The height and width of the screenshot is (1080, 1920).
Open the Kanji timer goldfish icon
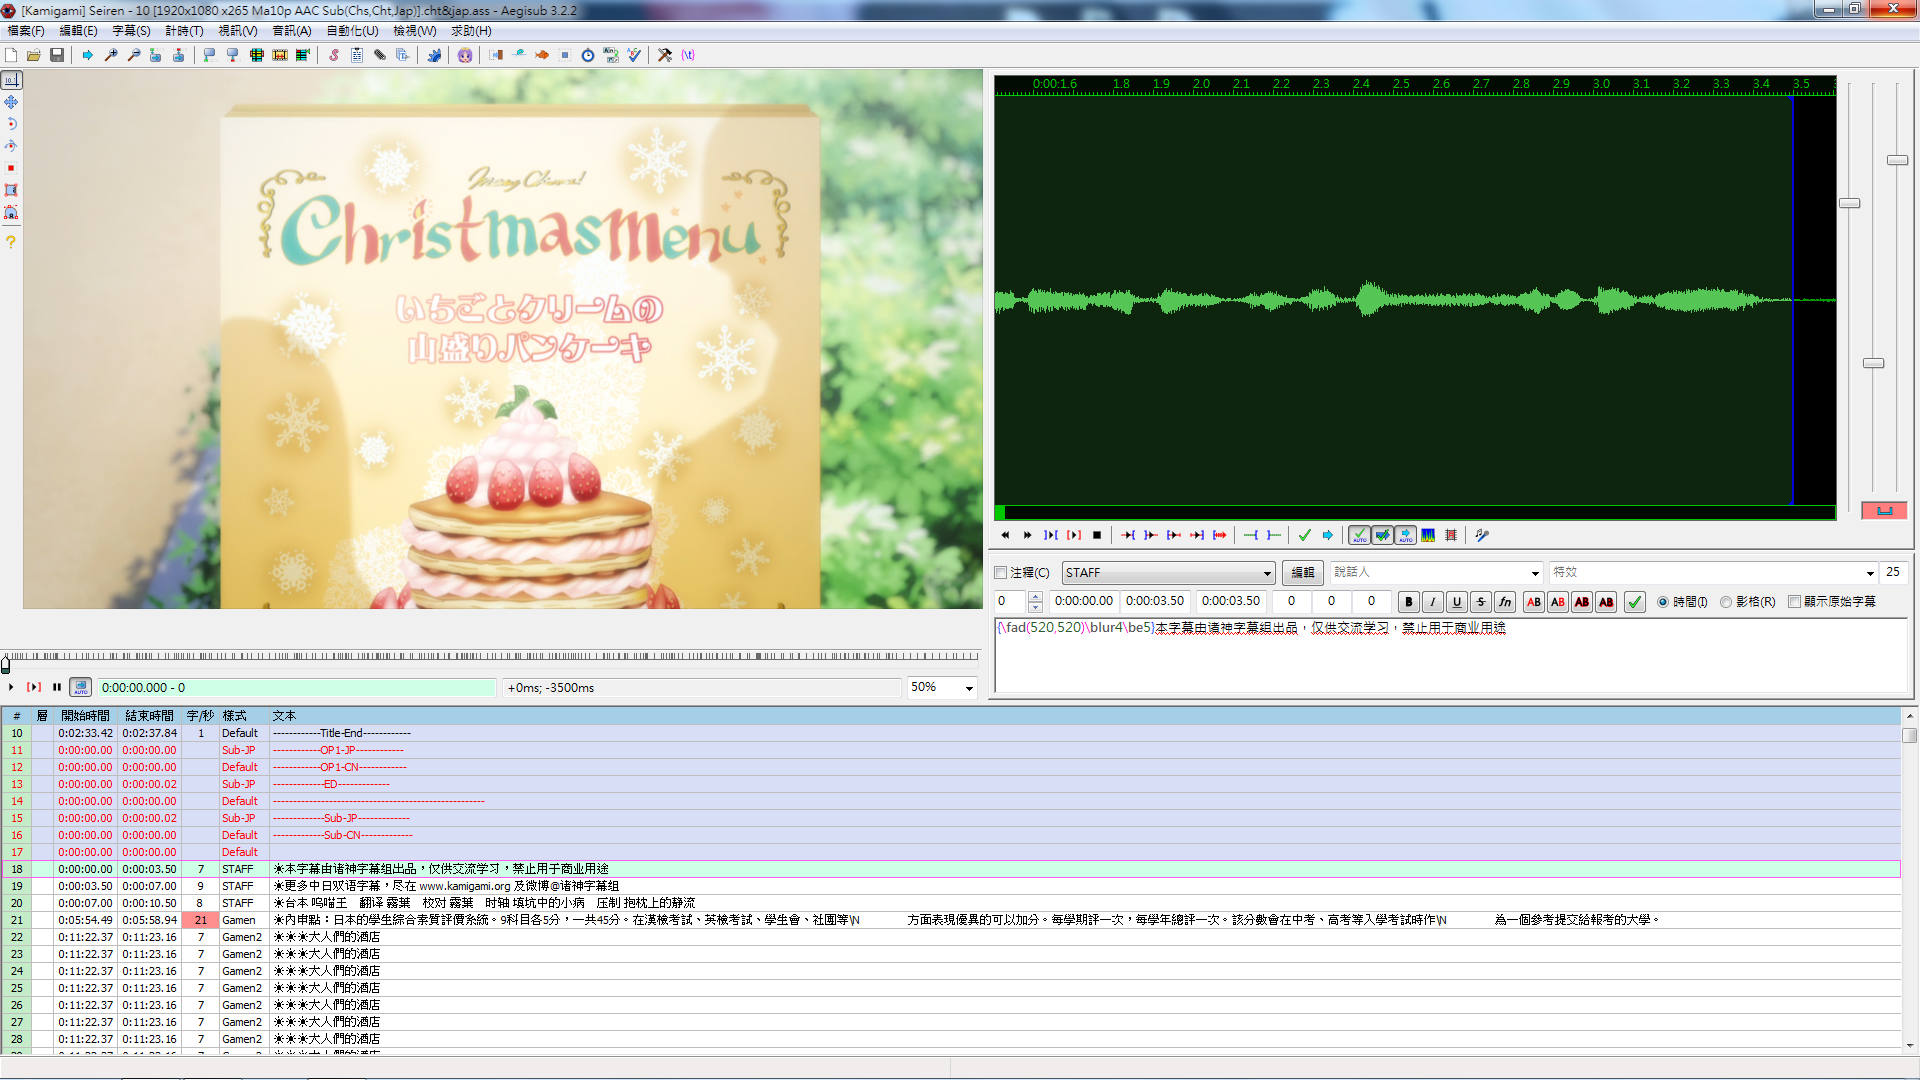click(x=542, y=55)
